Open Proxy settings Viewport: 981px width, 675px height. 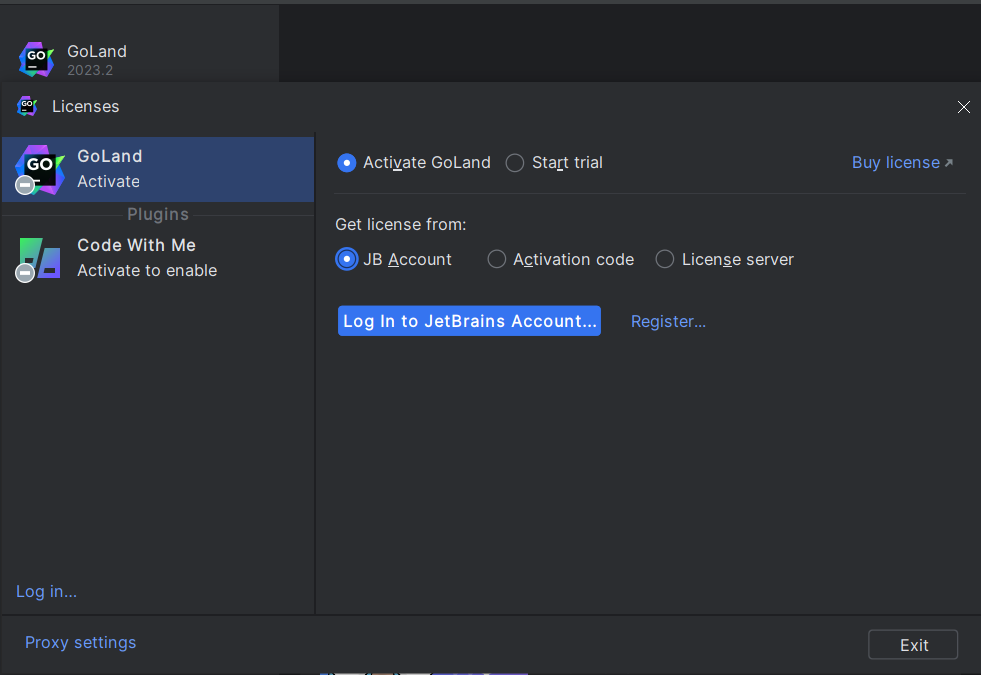(80, 642)
